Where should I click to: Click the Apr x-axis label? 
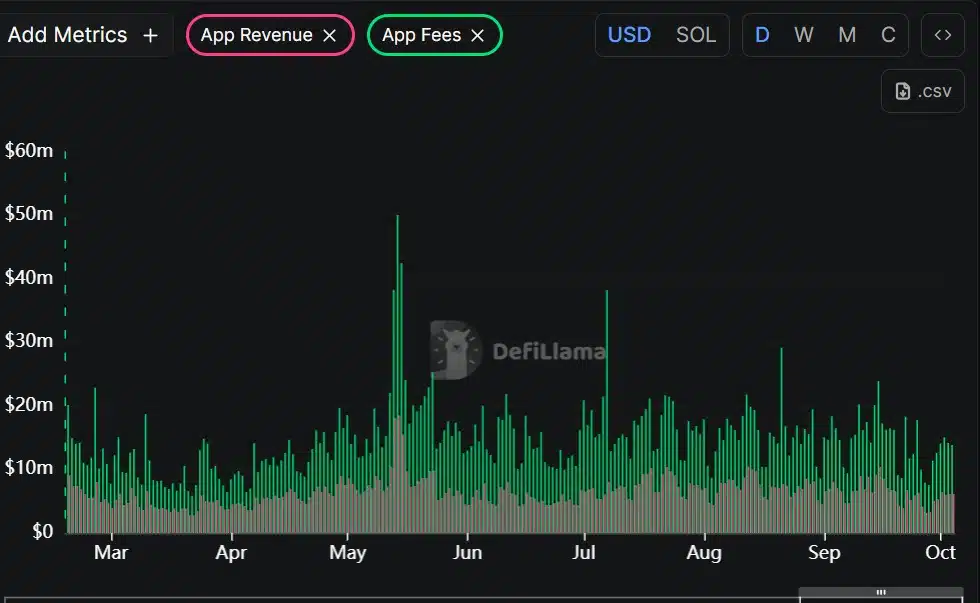tap(231, 552)
